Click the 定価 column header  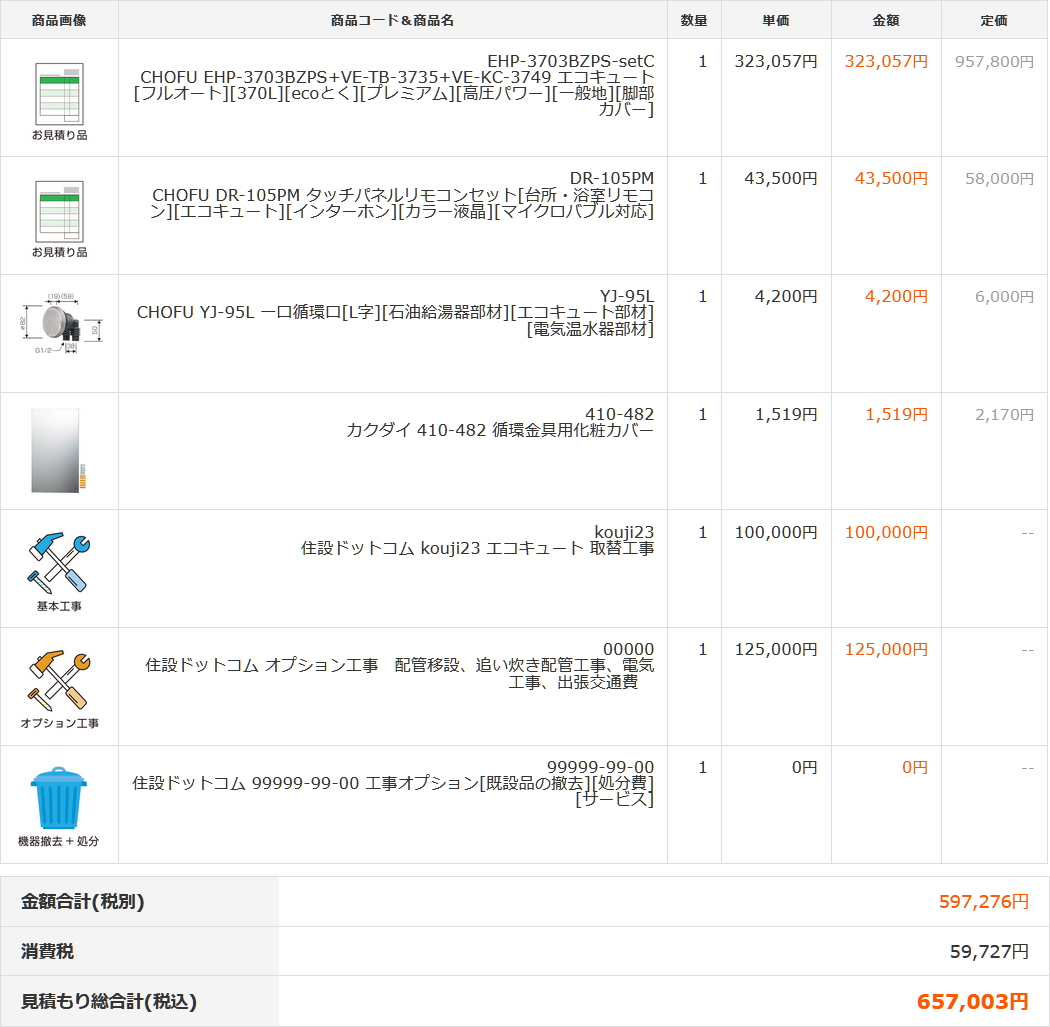[994, 20]
